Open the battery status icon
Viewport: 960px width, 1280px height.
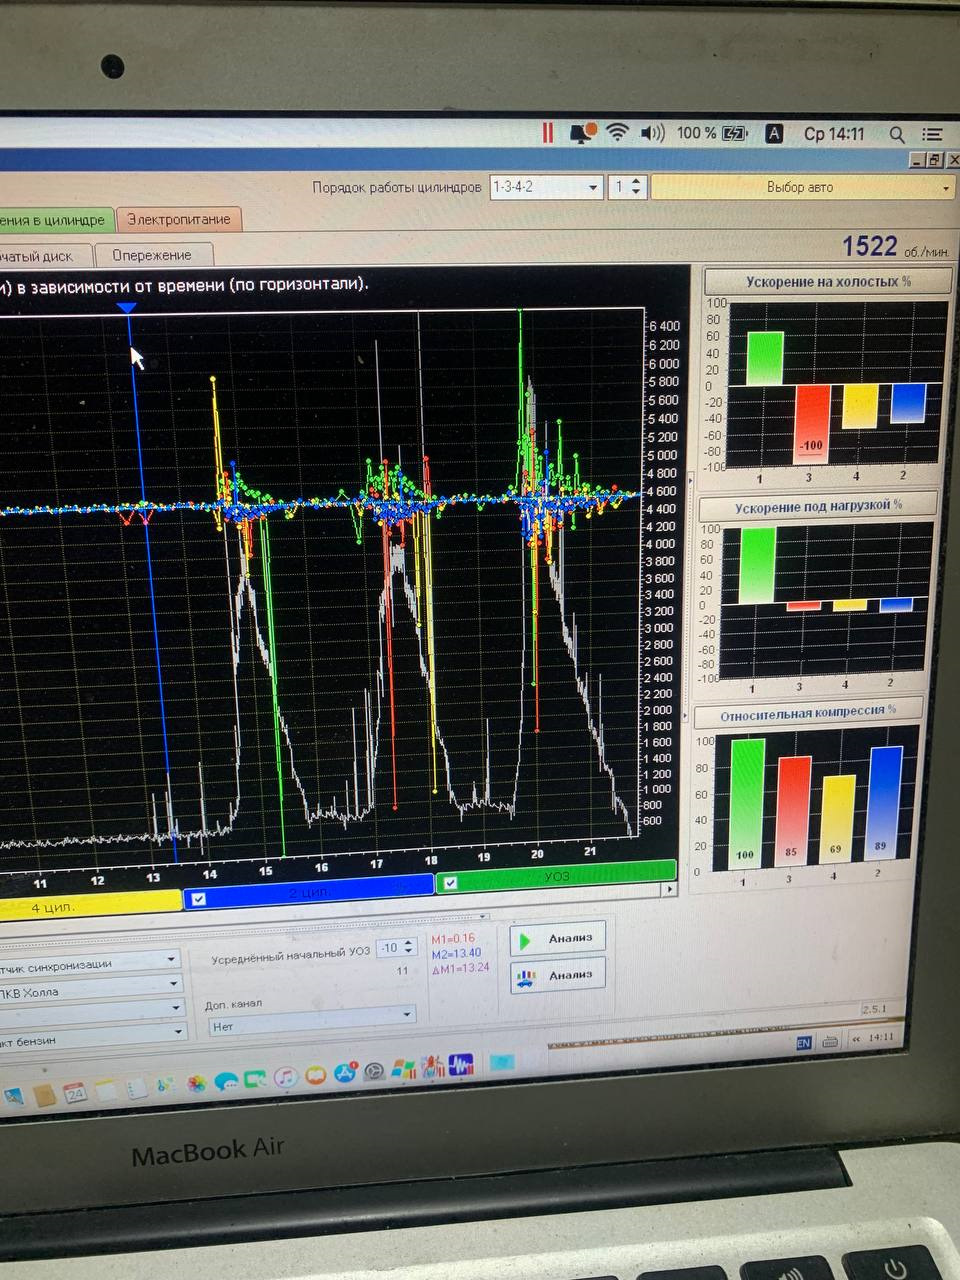pos(735,133)
